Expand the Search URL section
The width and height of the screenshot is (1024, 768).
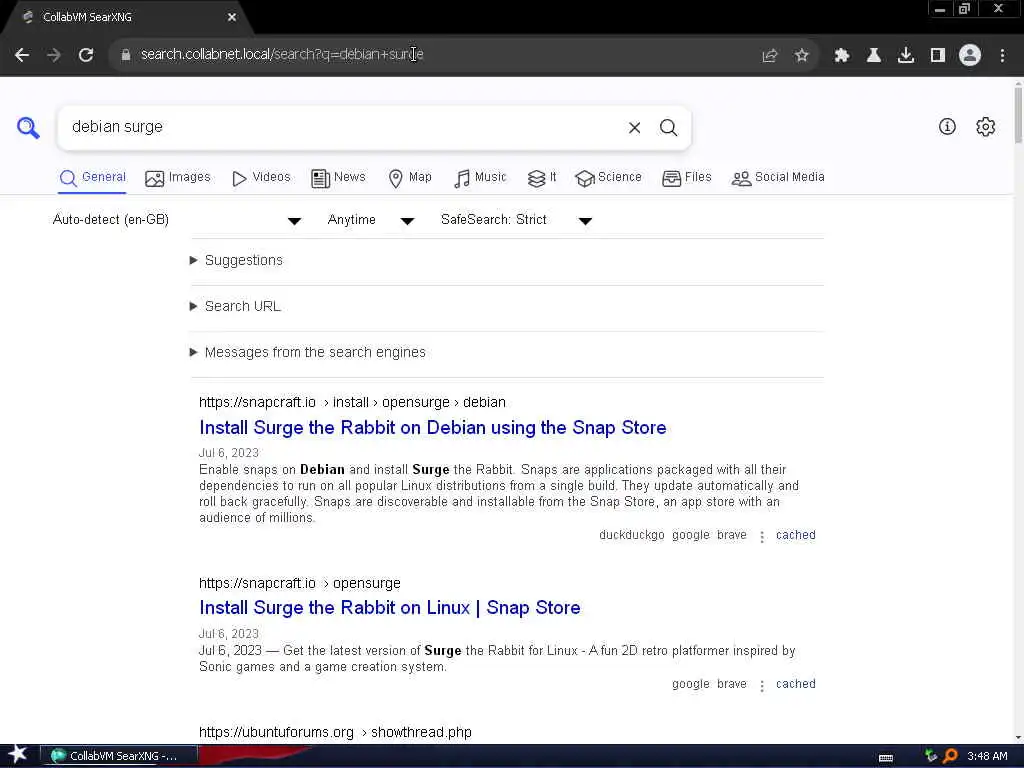click(235, 306)
